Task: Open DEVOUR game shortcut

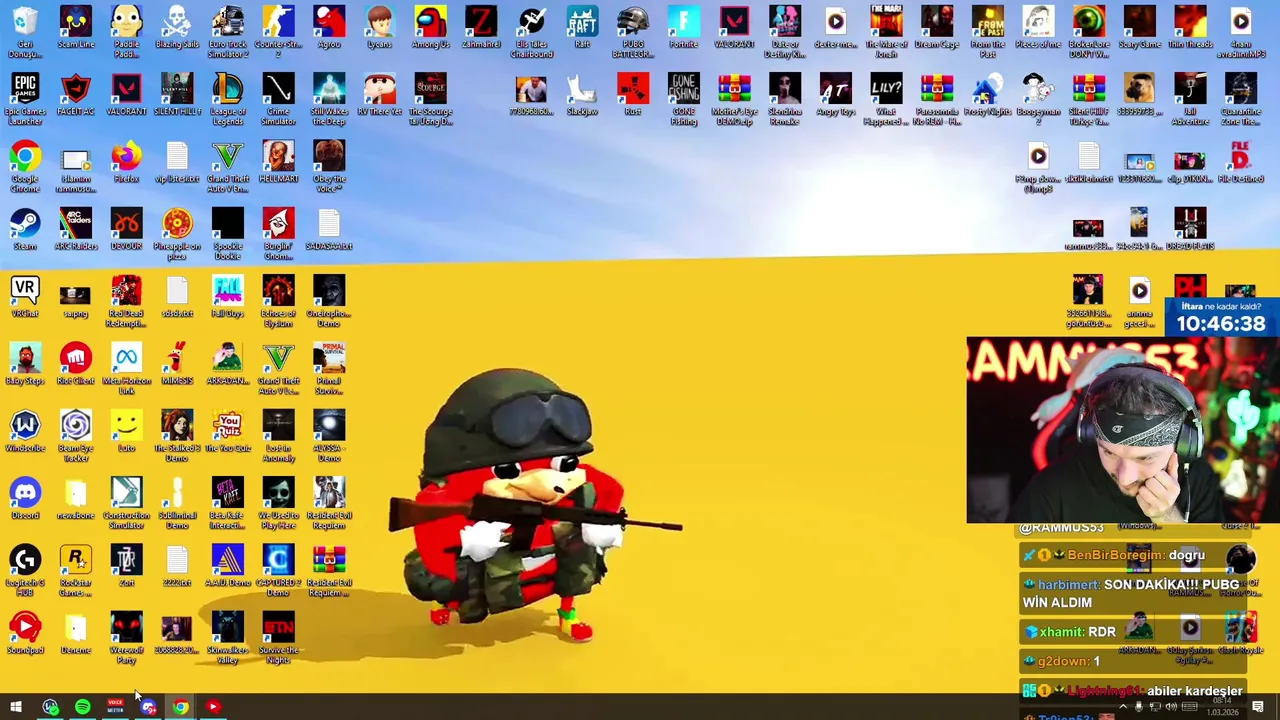Action: click(x=126, y=229)
